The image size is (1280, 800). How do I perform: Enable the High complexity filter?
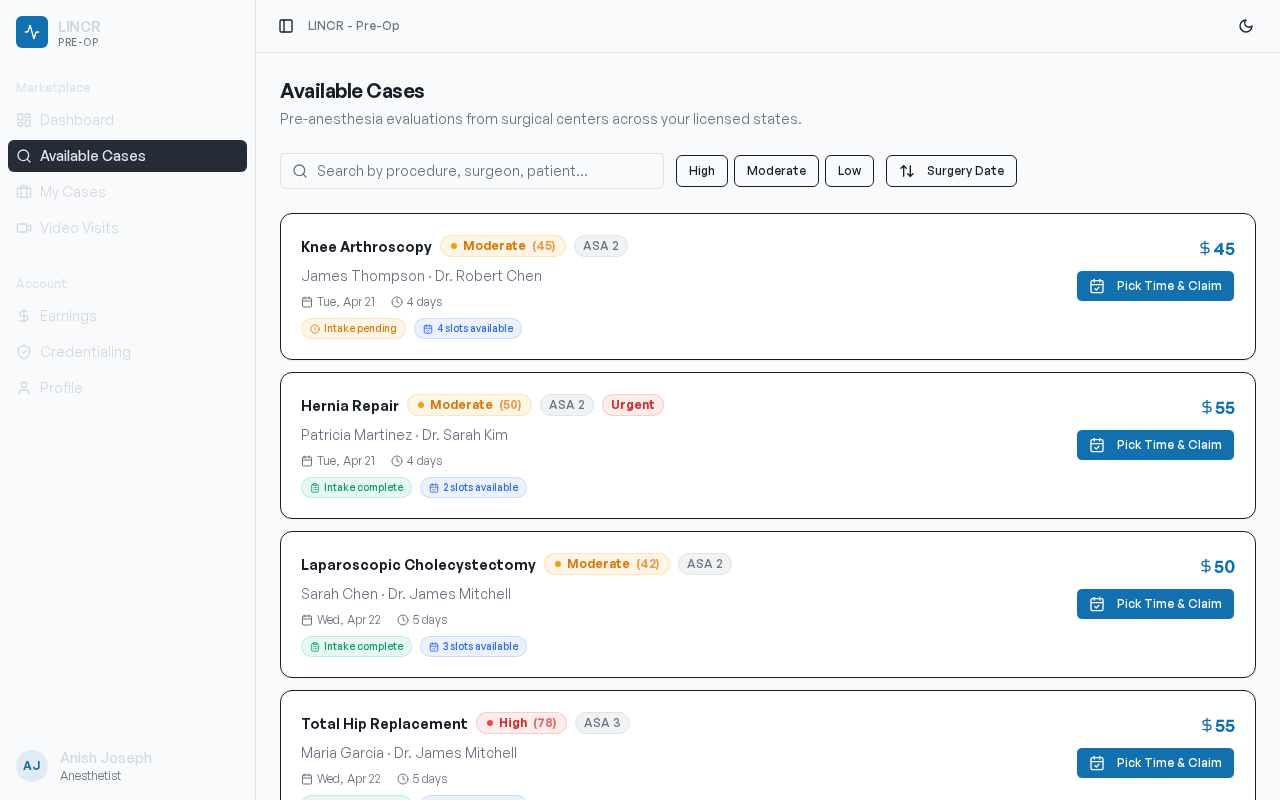(x=701, y=171)
